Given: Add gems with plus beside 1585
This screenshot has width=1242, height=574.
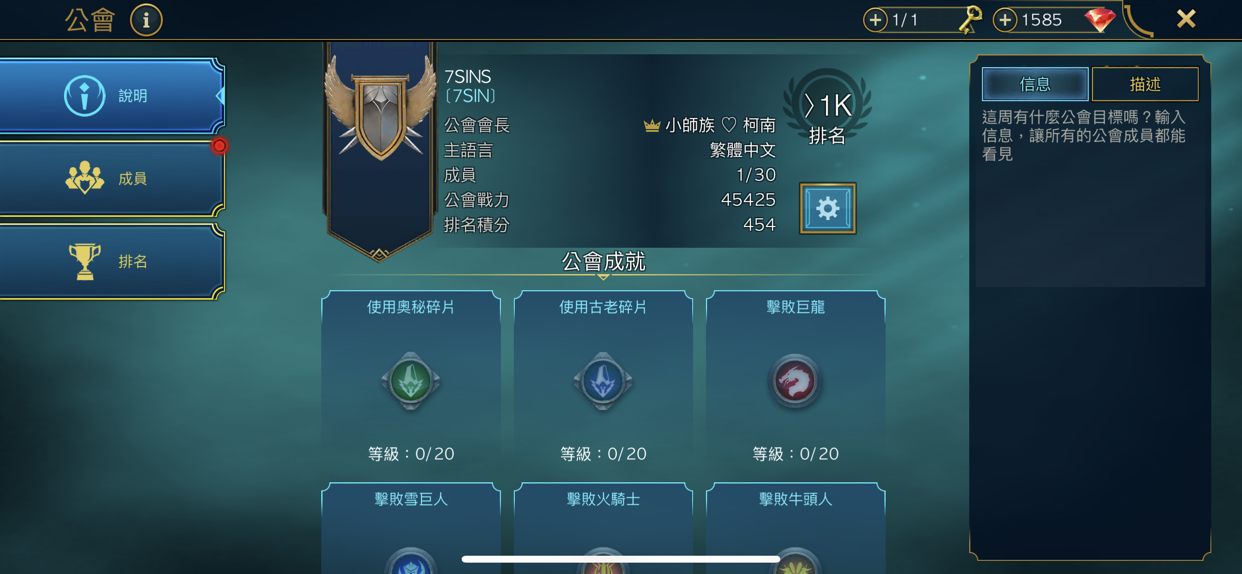Looking at the screenshot, I should [1005, 20].
